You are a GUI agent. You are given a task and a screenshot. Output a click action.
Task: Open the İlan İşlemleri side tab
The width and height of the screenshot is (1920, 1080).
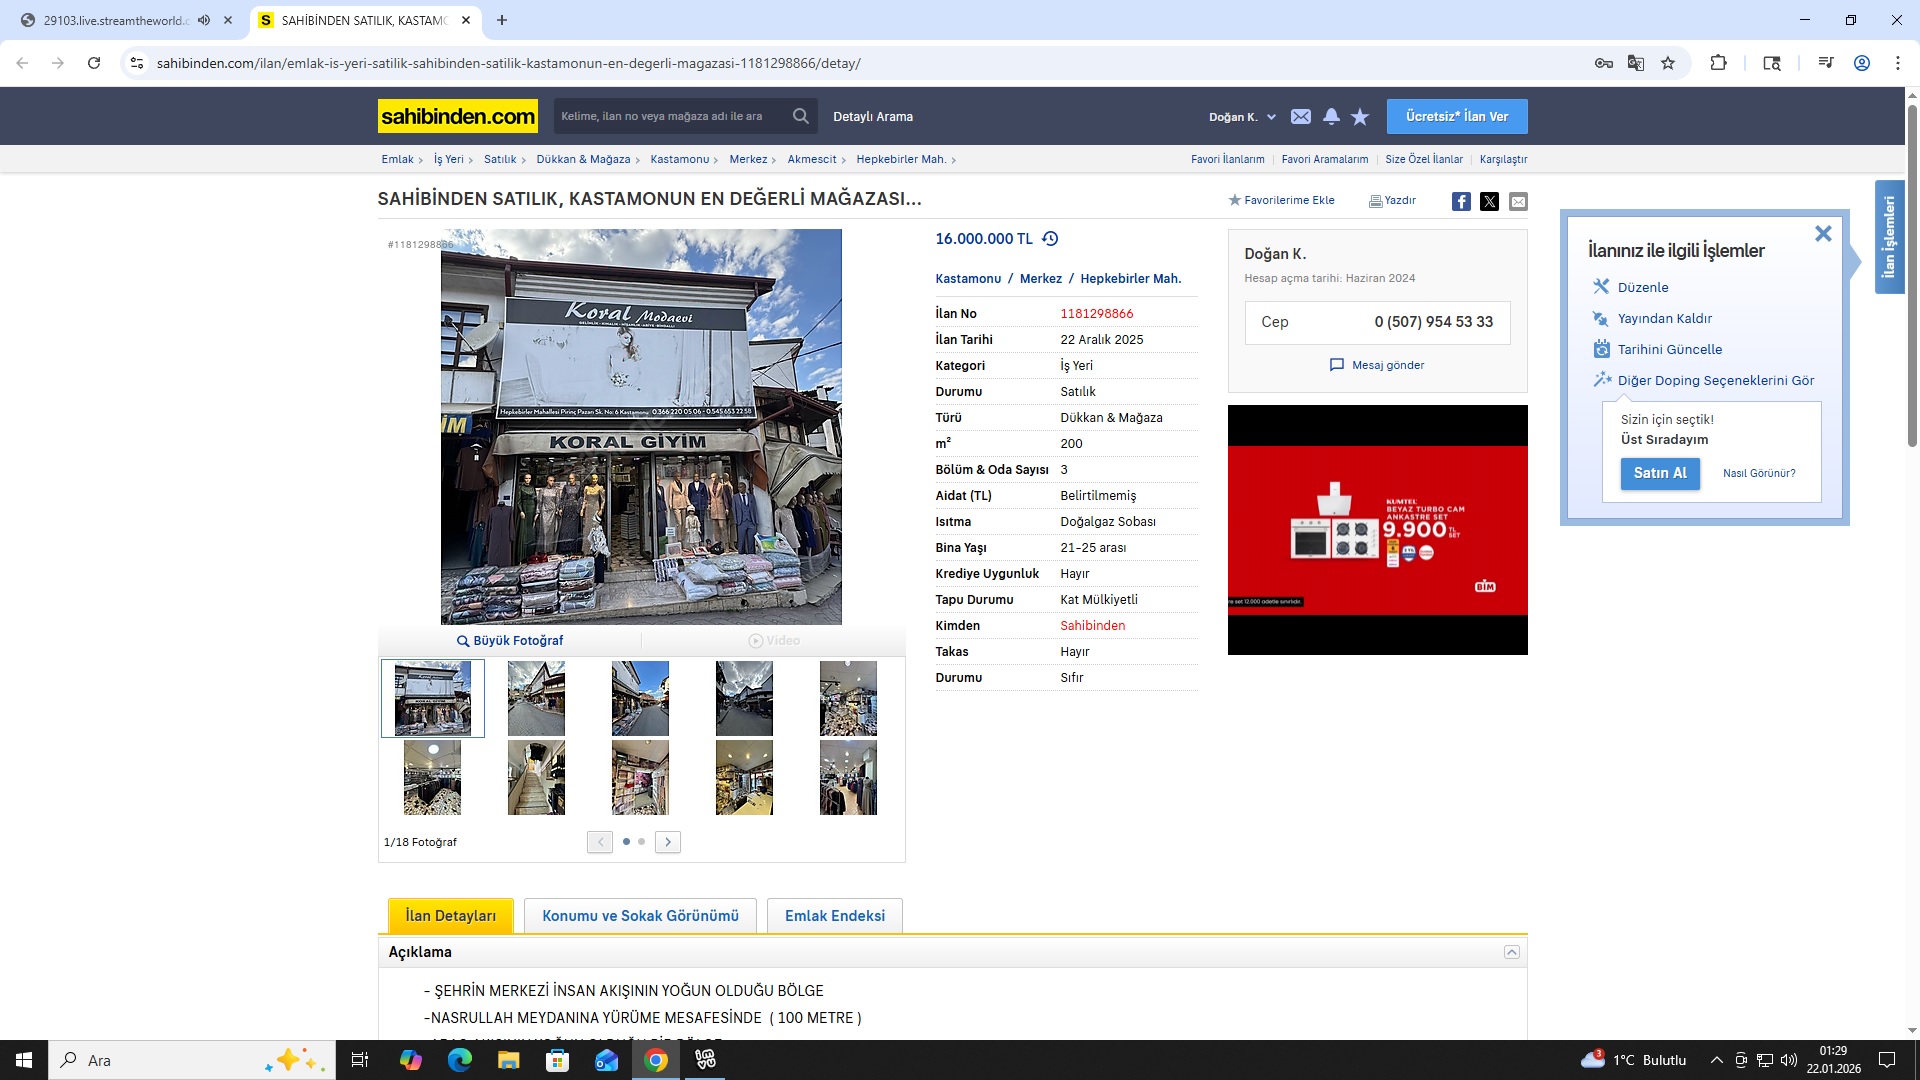click(x=1889, y=237)
